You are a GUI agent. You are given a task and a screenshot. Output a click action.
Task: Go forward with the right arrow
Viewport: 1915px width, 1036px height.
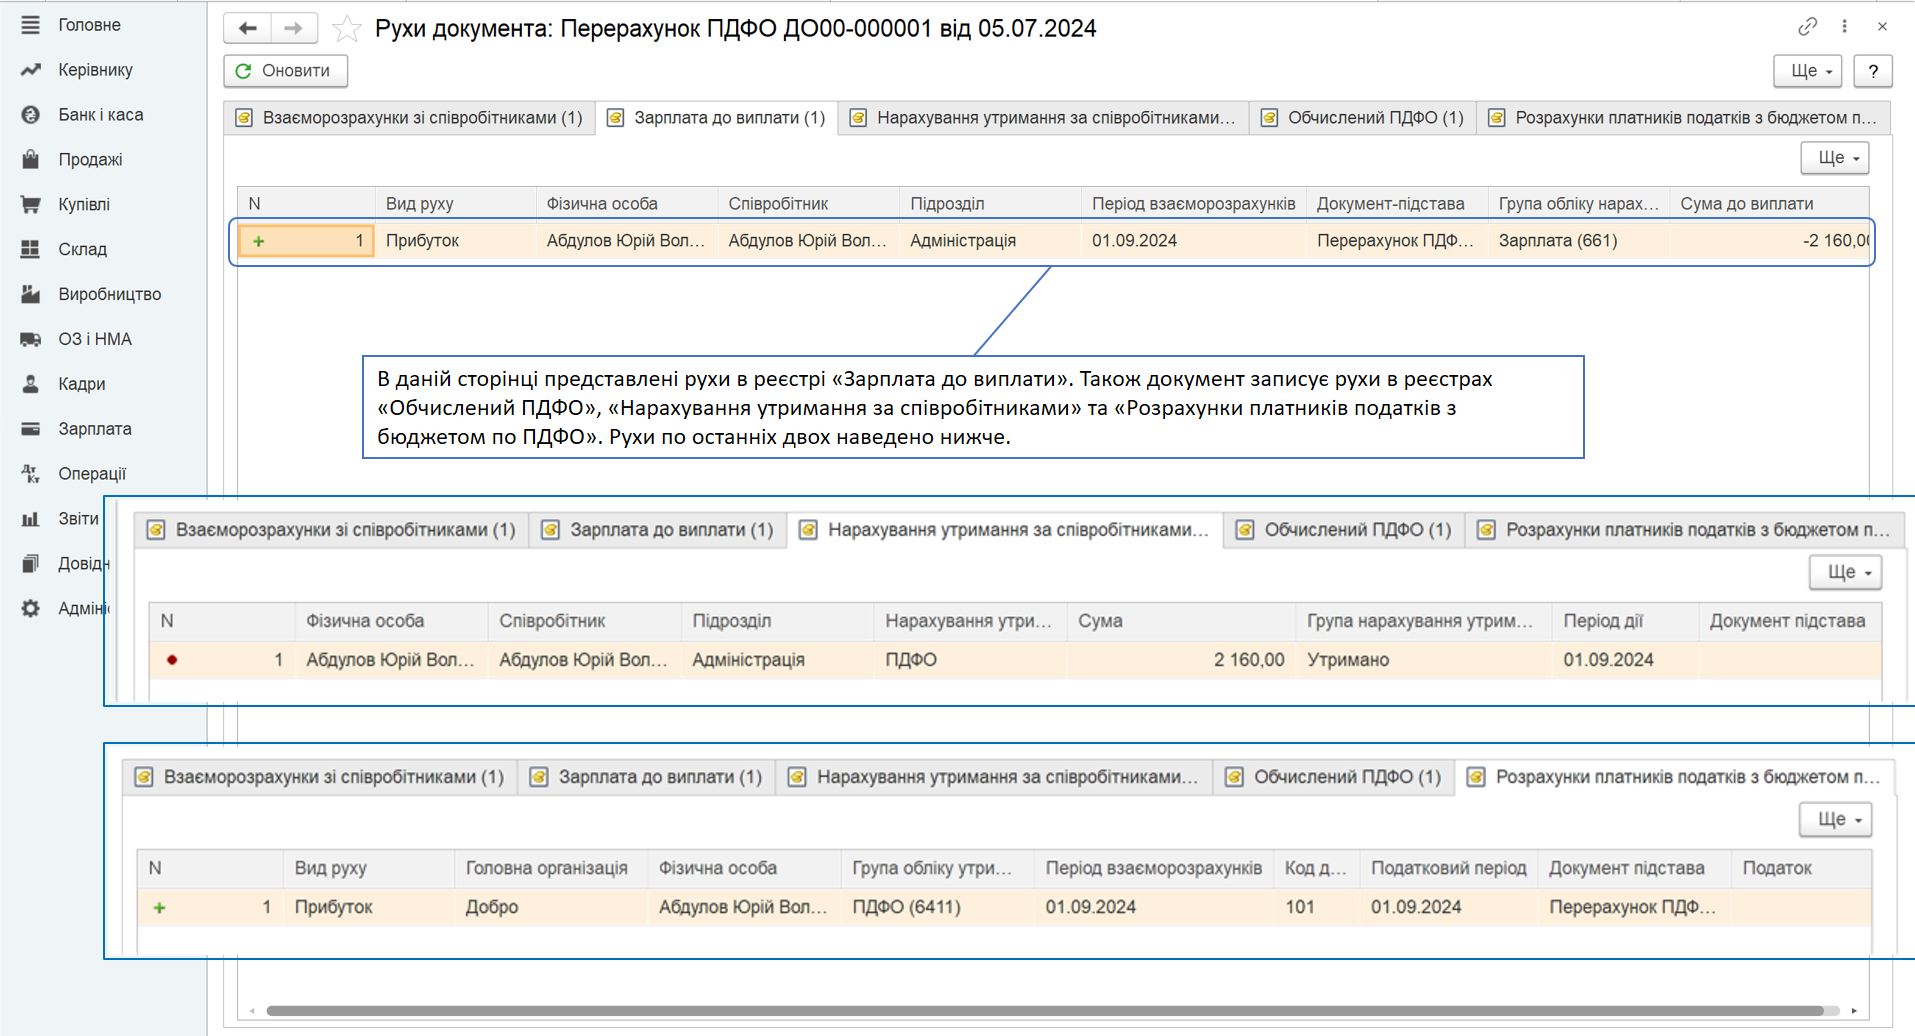pyautogui.click(x=294, y=28)
